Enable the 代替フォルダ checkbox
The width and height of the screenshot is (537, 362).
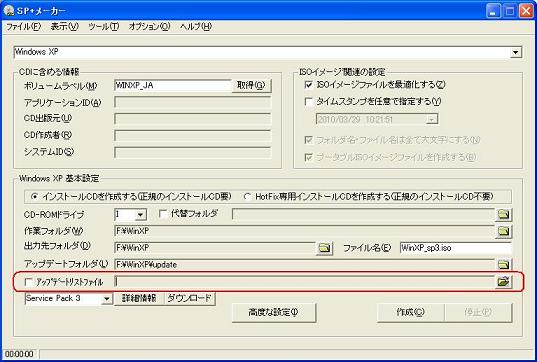click(x=163, y=214)
